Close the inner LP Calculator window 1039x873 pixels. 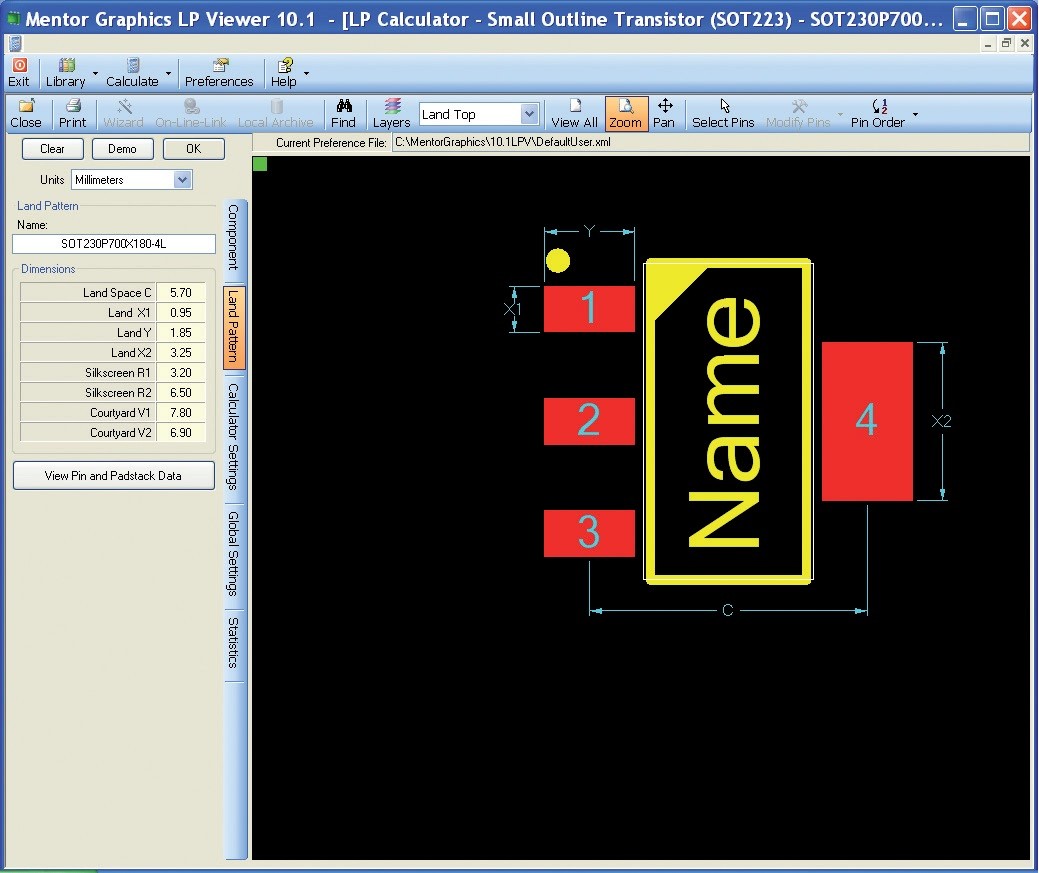(x=1025, y=43)
